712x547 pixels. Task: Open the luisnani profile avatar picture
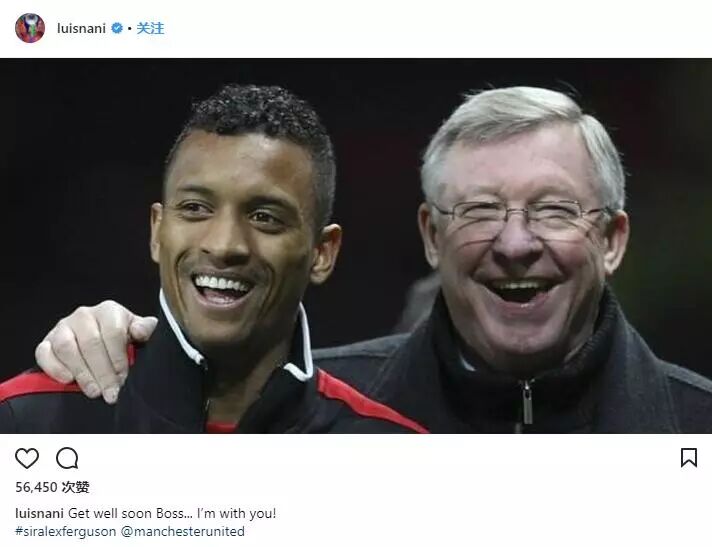[x=30, y=28]
